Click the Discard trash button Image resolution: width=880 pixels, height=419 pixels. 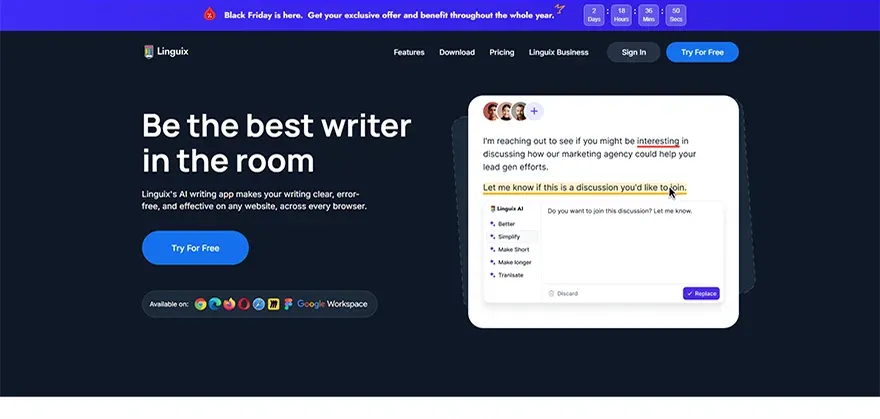tap(562, 293)
